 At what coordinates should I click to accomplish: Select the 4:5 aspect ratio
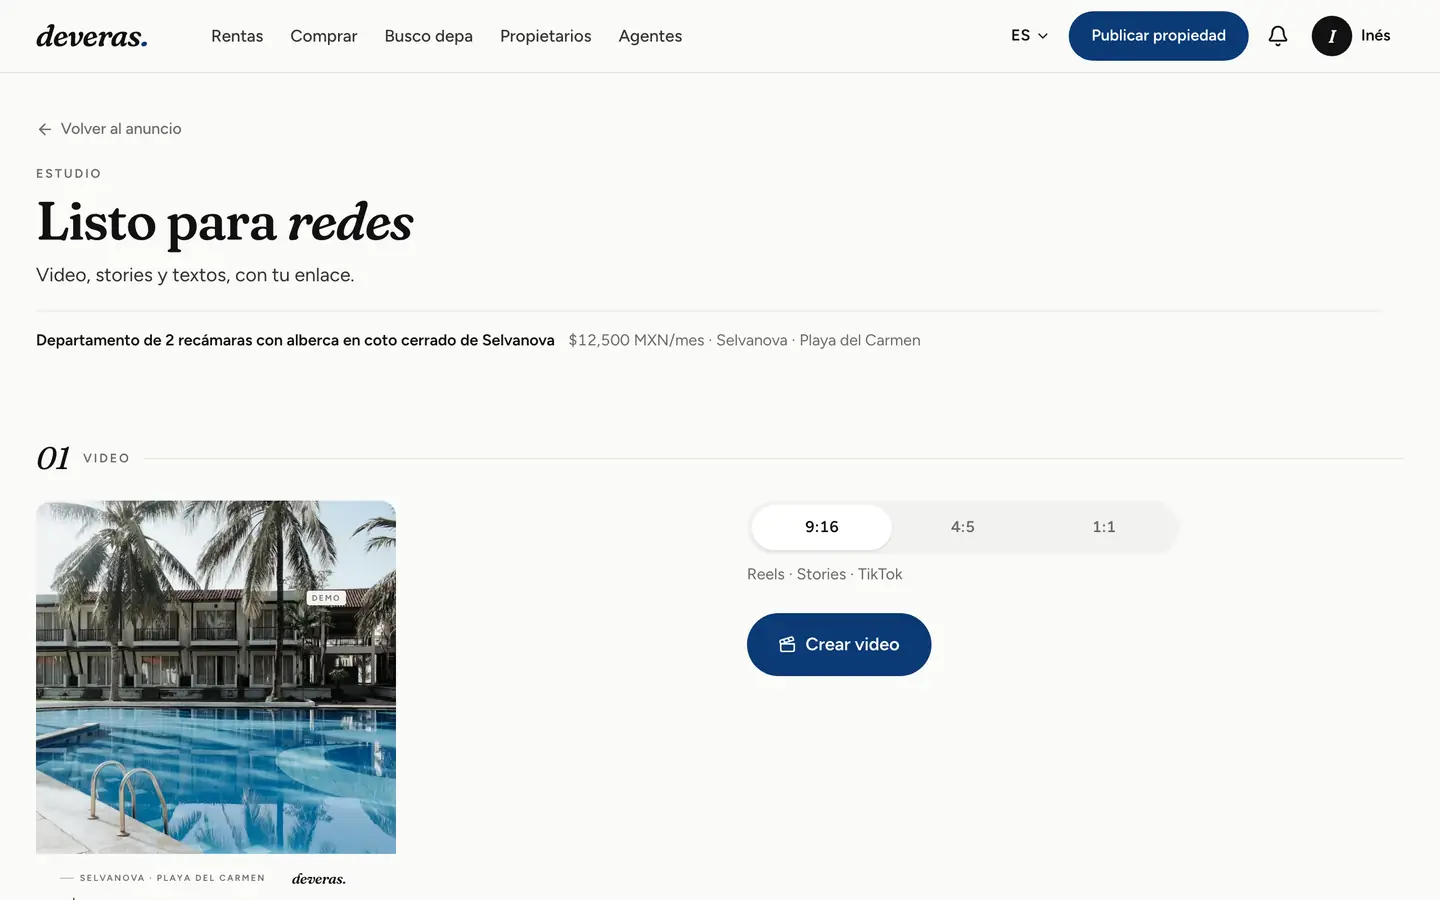click(x=962, y=527)
